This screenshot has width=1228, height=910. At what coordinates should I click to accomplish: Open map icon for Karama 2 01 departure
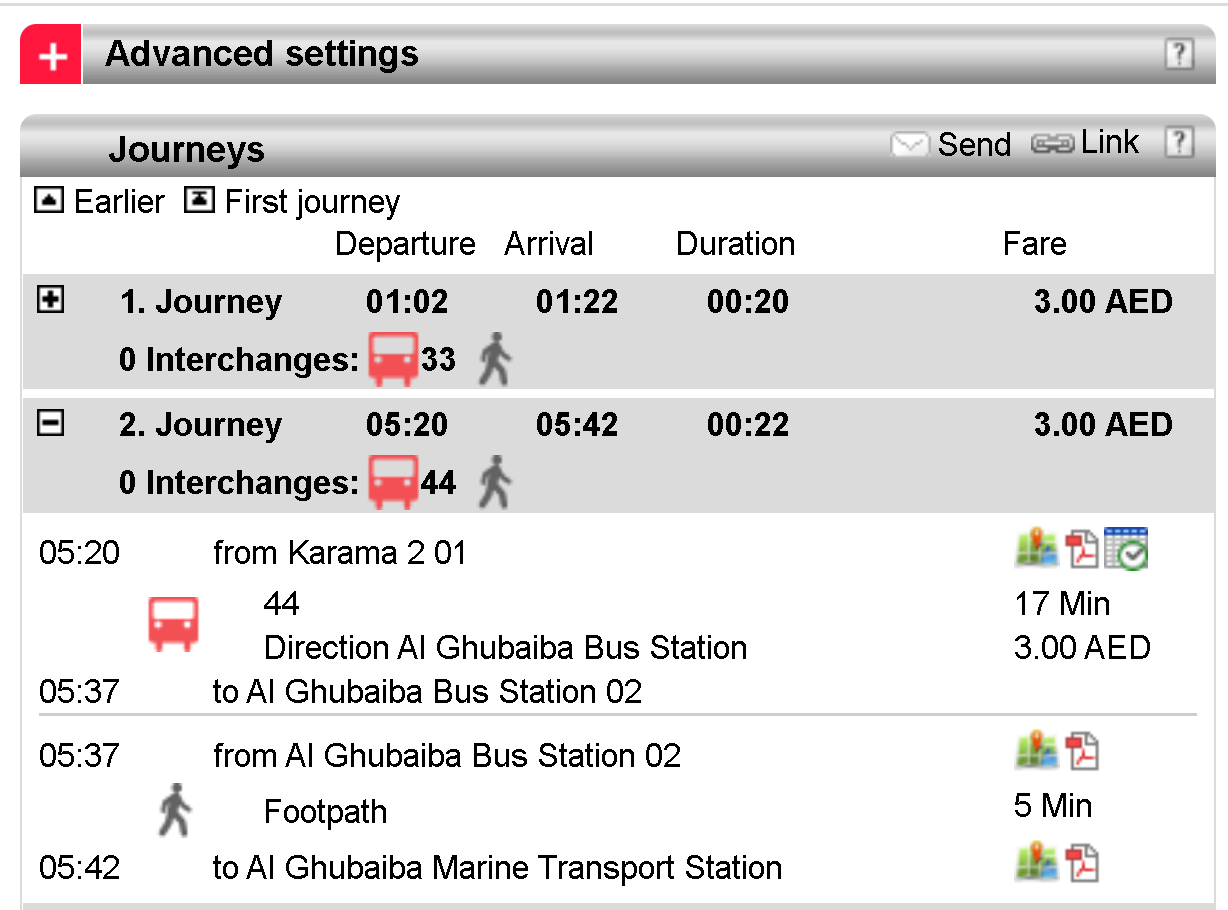click(1037, 549)
